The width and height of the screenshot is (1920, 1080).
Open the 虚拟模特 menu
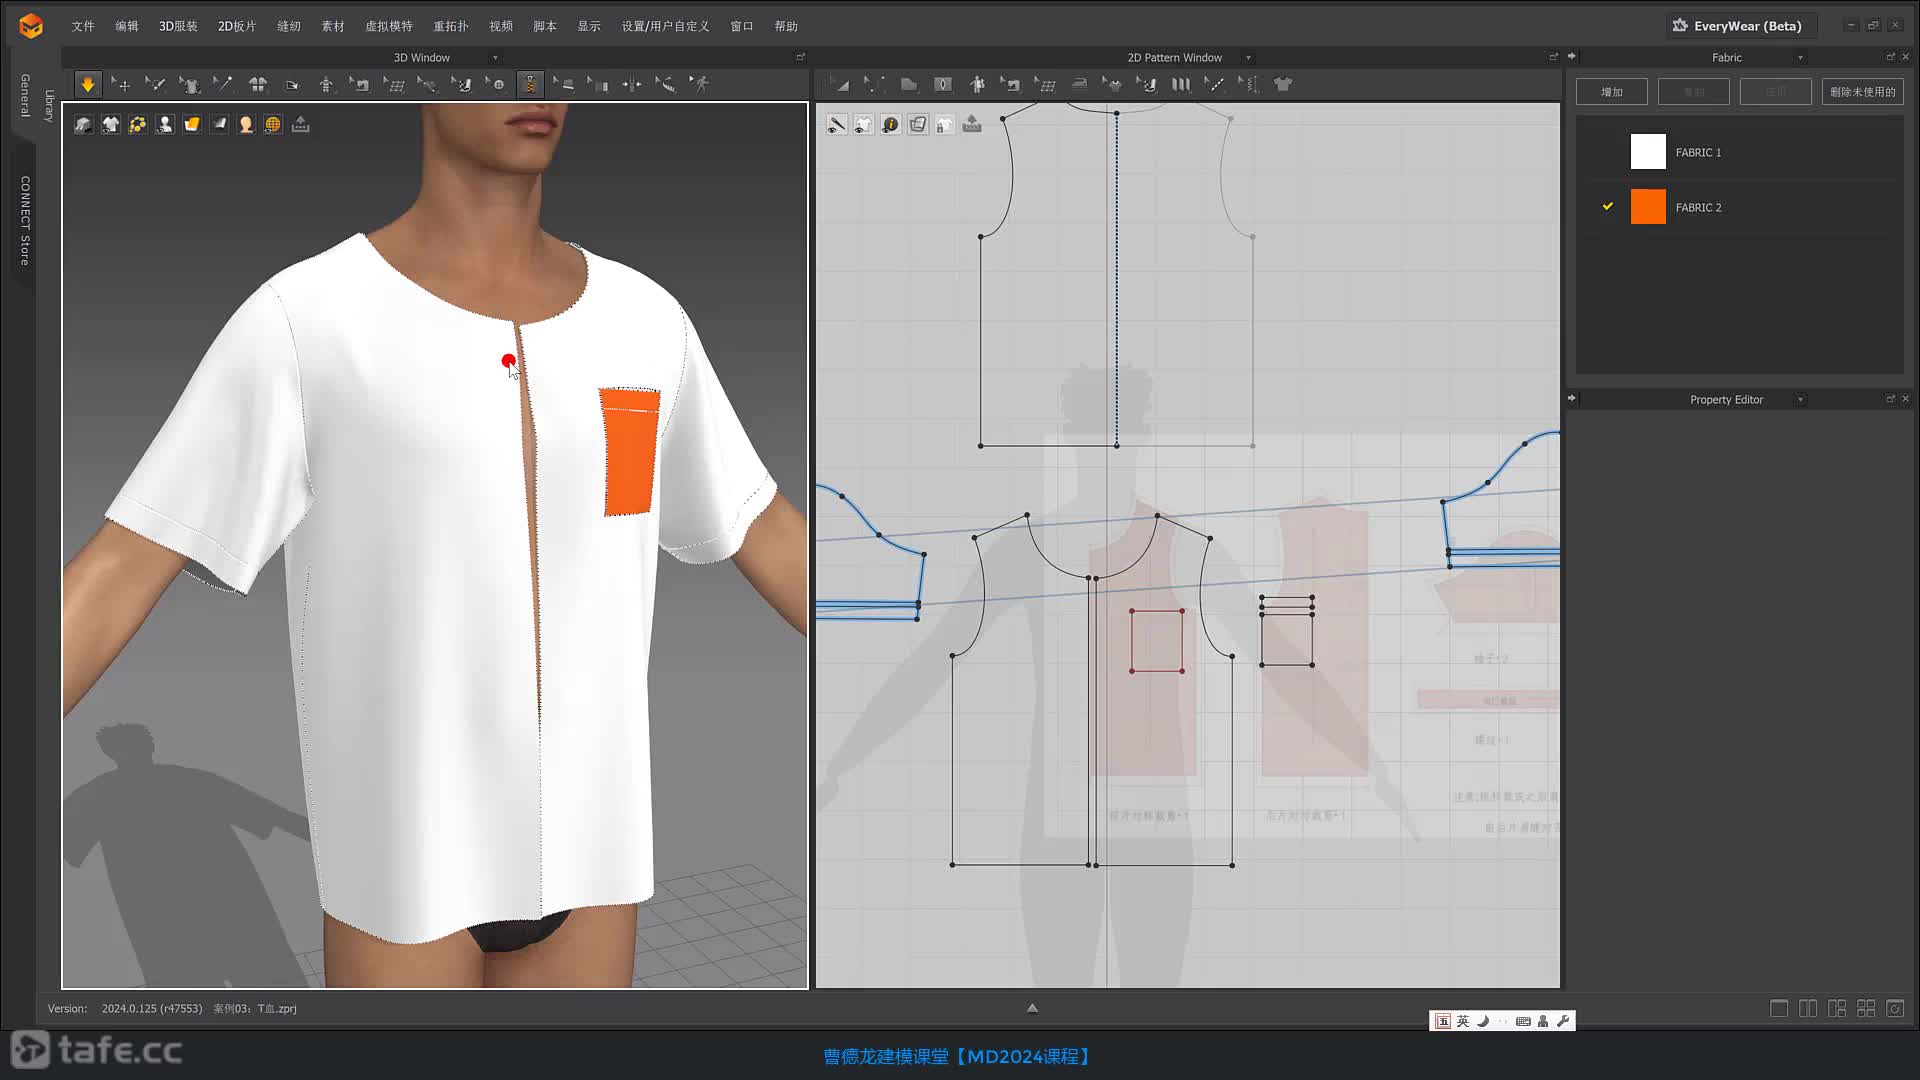coord(389,26)
